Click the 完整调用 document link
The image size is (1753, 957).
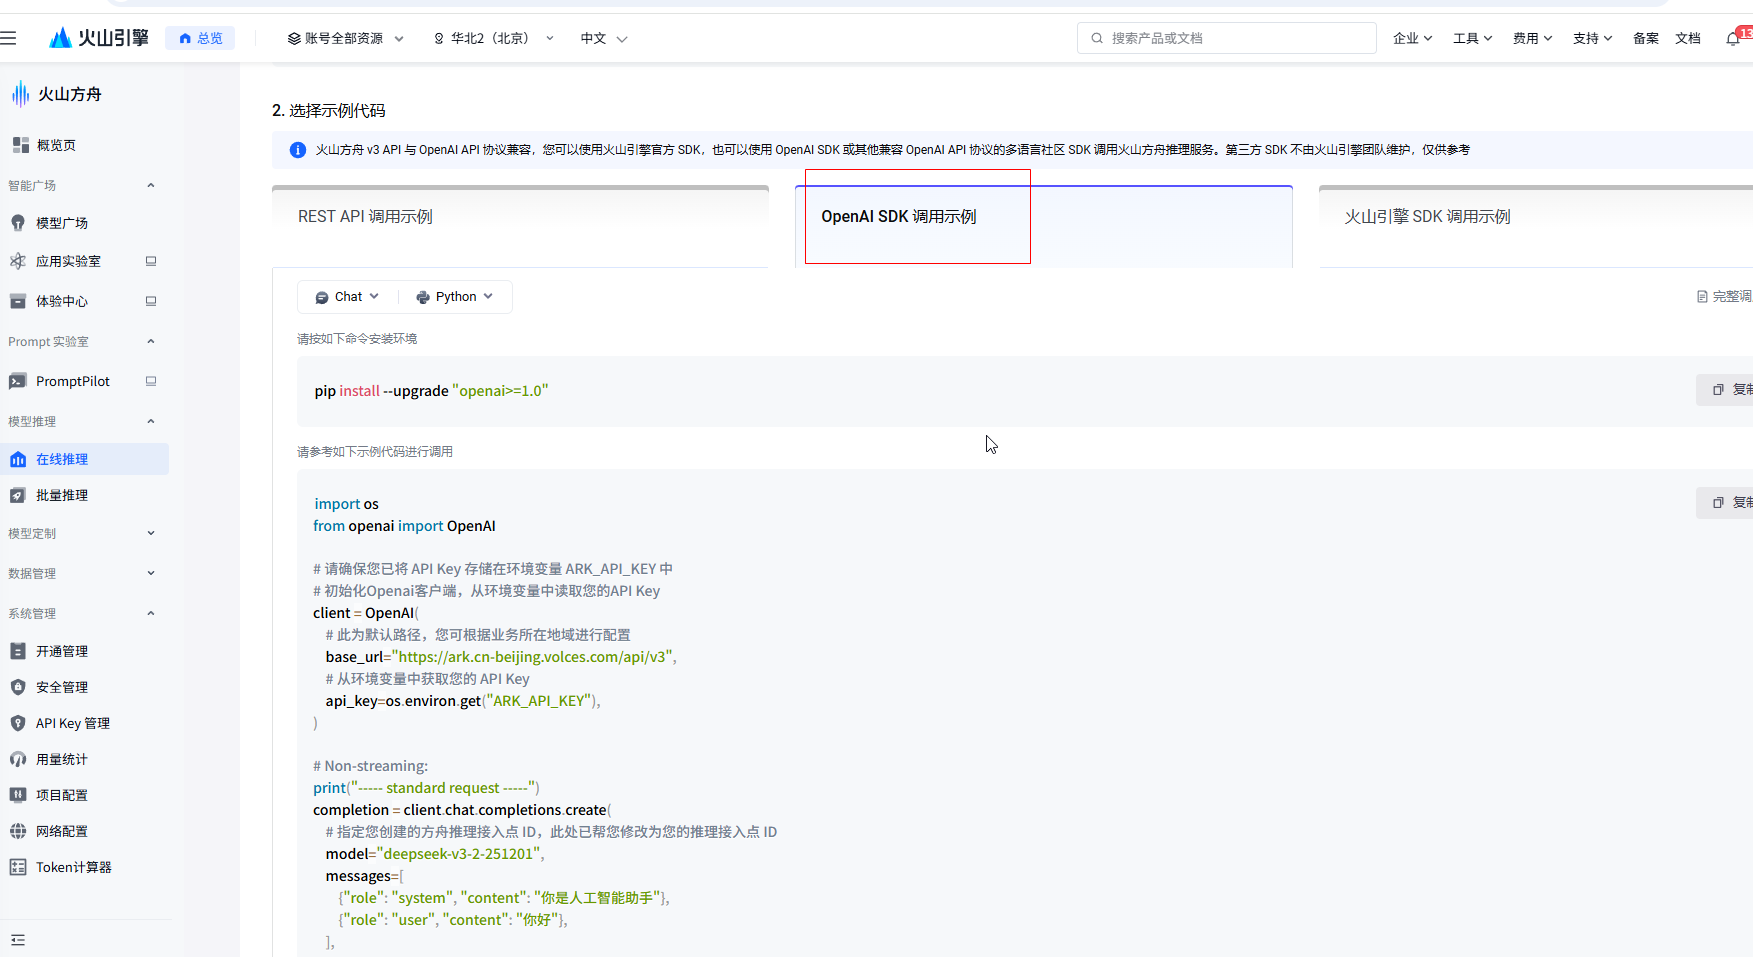(1725, 297)
